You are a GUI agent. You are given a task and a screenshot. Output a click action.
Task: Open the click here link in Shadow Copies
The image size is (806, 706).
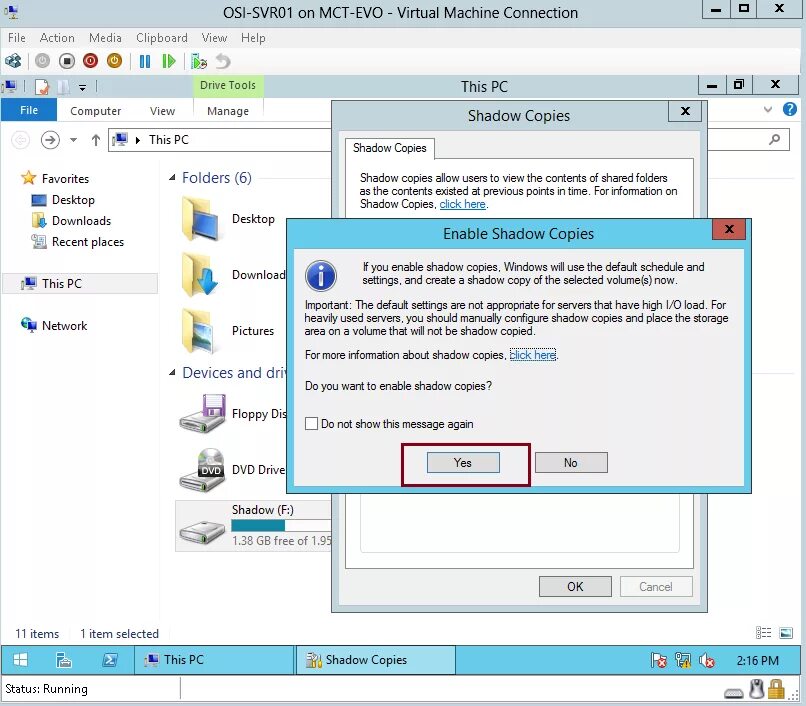(x=462, y=204)
